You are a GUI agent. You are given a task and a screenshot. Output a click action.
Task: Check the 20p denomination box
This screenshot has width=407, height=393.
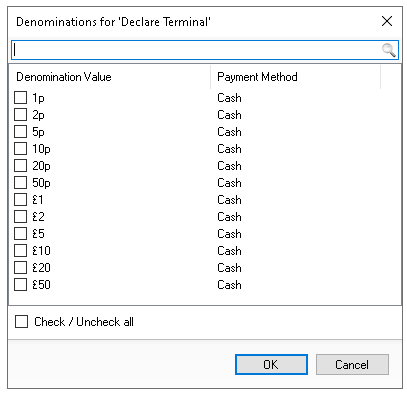tap(21, 166)
